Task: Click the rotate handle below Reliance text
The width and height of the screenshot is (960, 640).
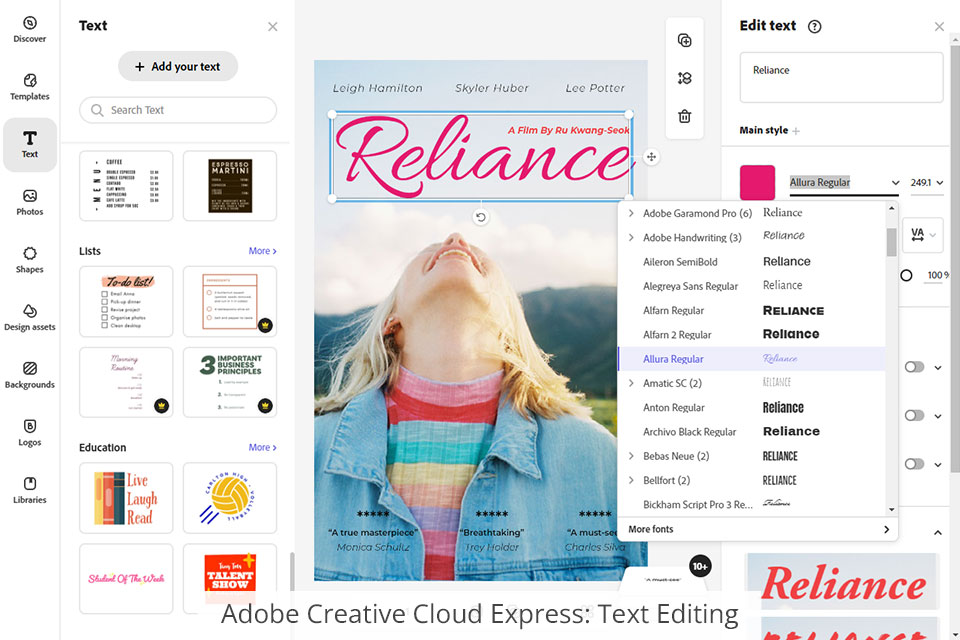Action: [481, 217]
